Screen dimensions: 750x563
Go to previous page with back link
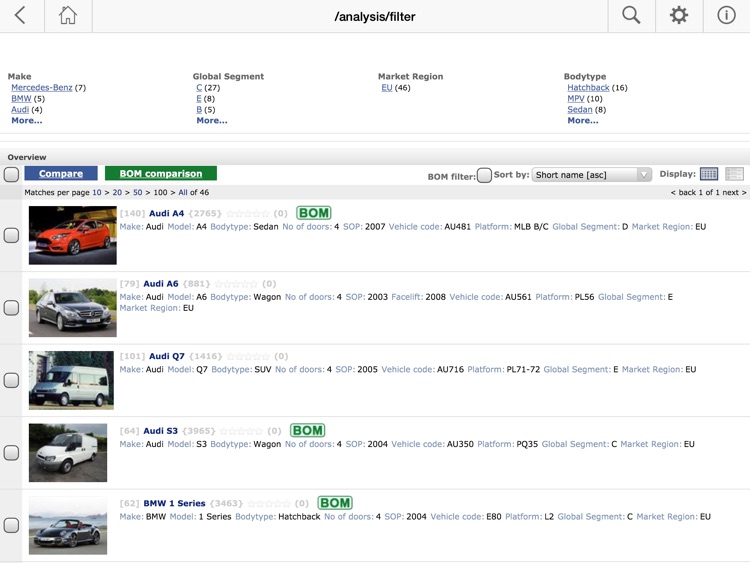click(x=684, y=192)
